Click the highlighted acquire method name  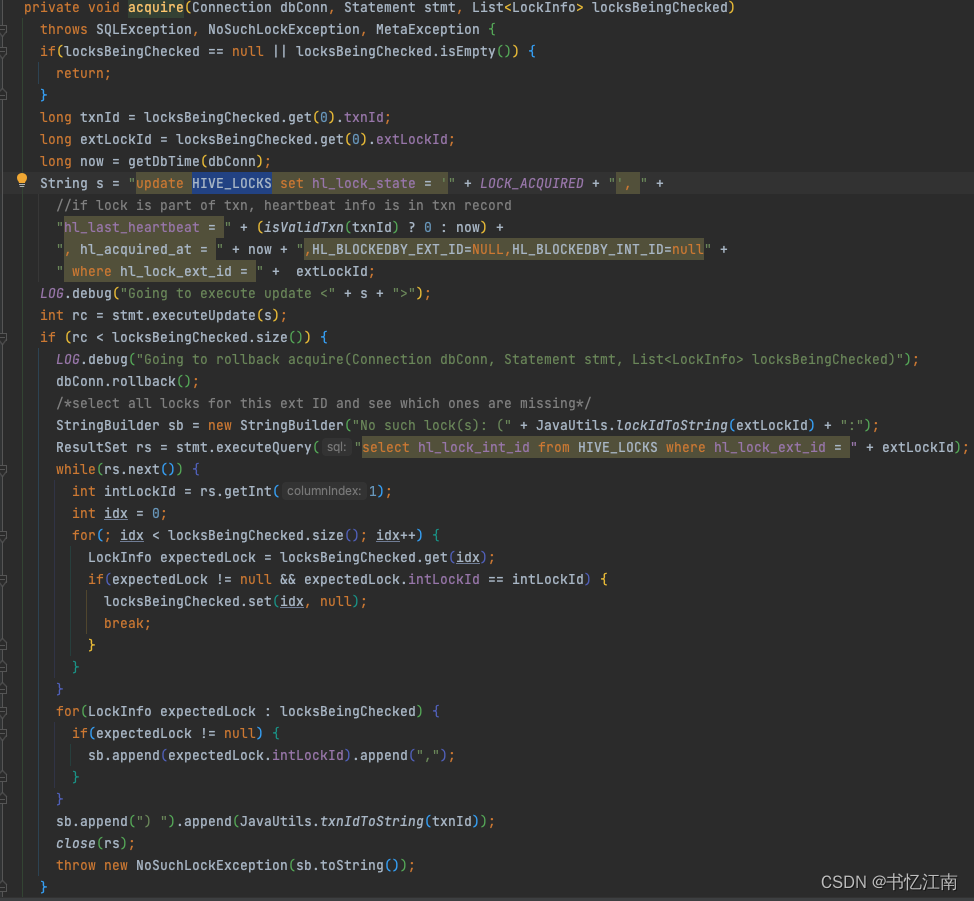coord(156,7)
